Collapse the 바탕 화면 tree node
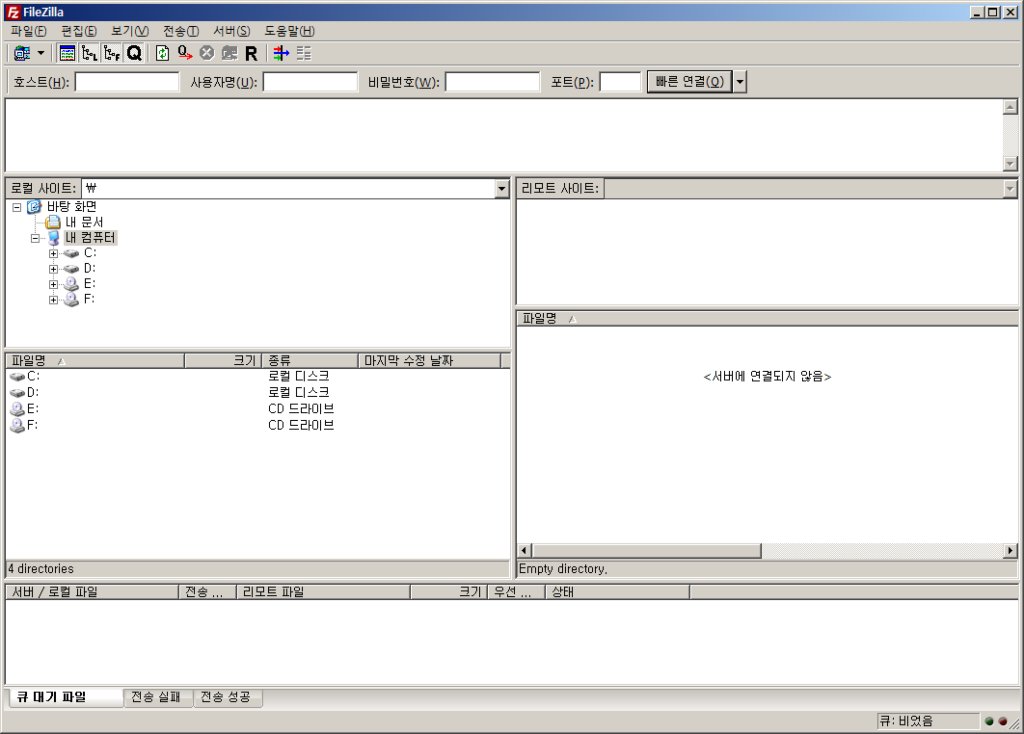This screenshot has height=734, width=1024. [17, 207]
